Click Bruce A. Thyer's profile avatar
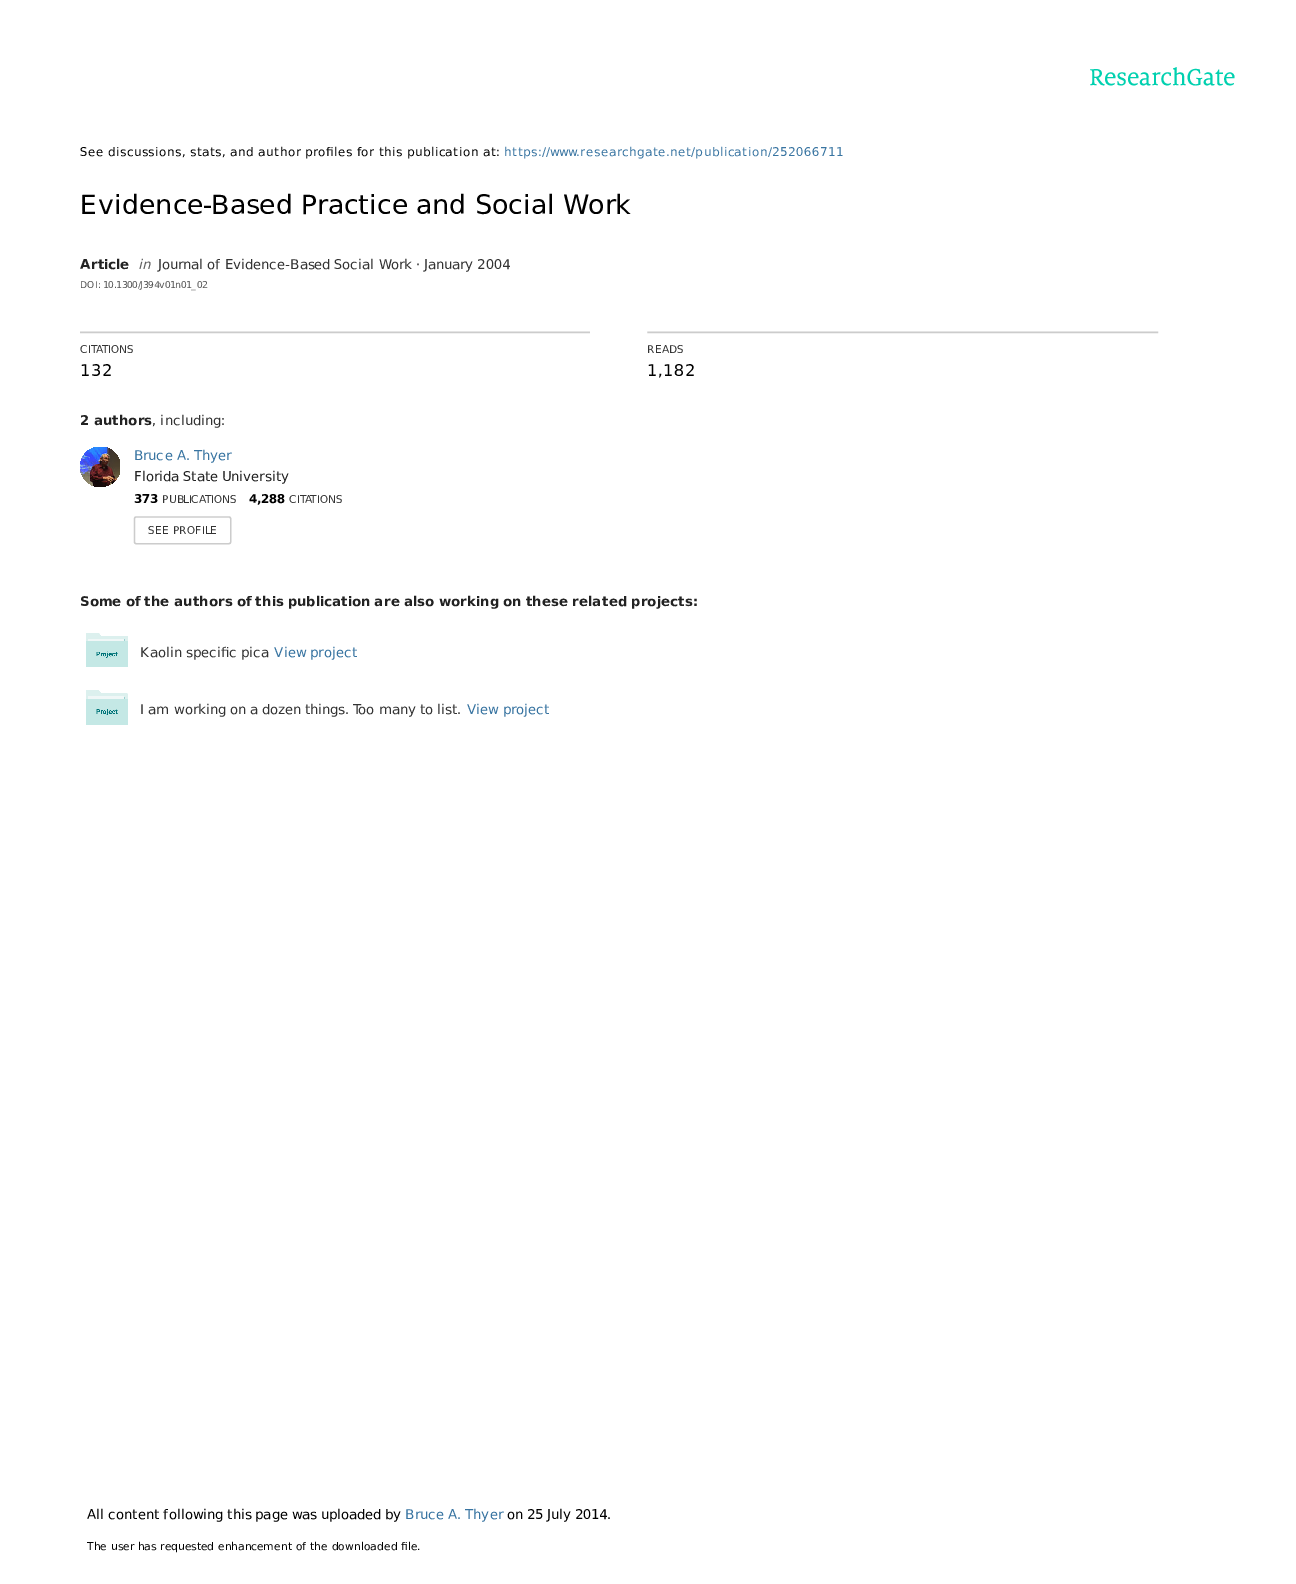The height and width of the screenshot is (1584, 1296). [x=100, y=467]
